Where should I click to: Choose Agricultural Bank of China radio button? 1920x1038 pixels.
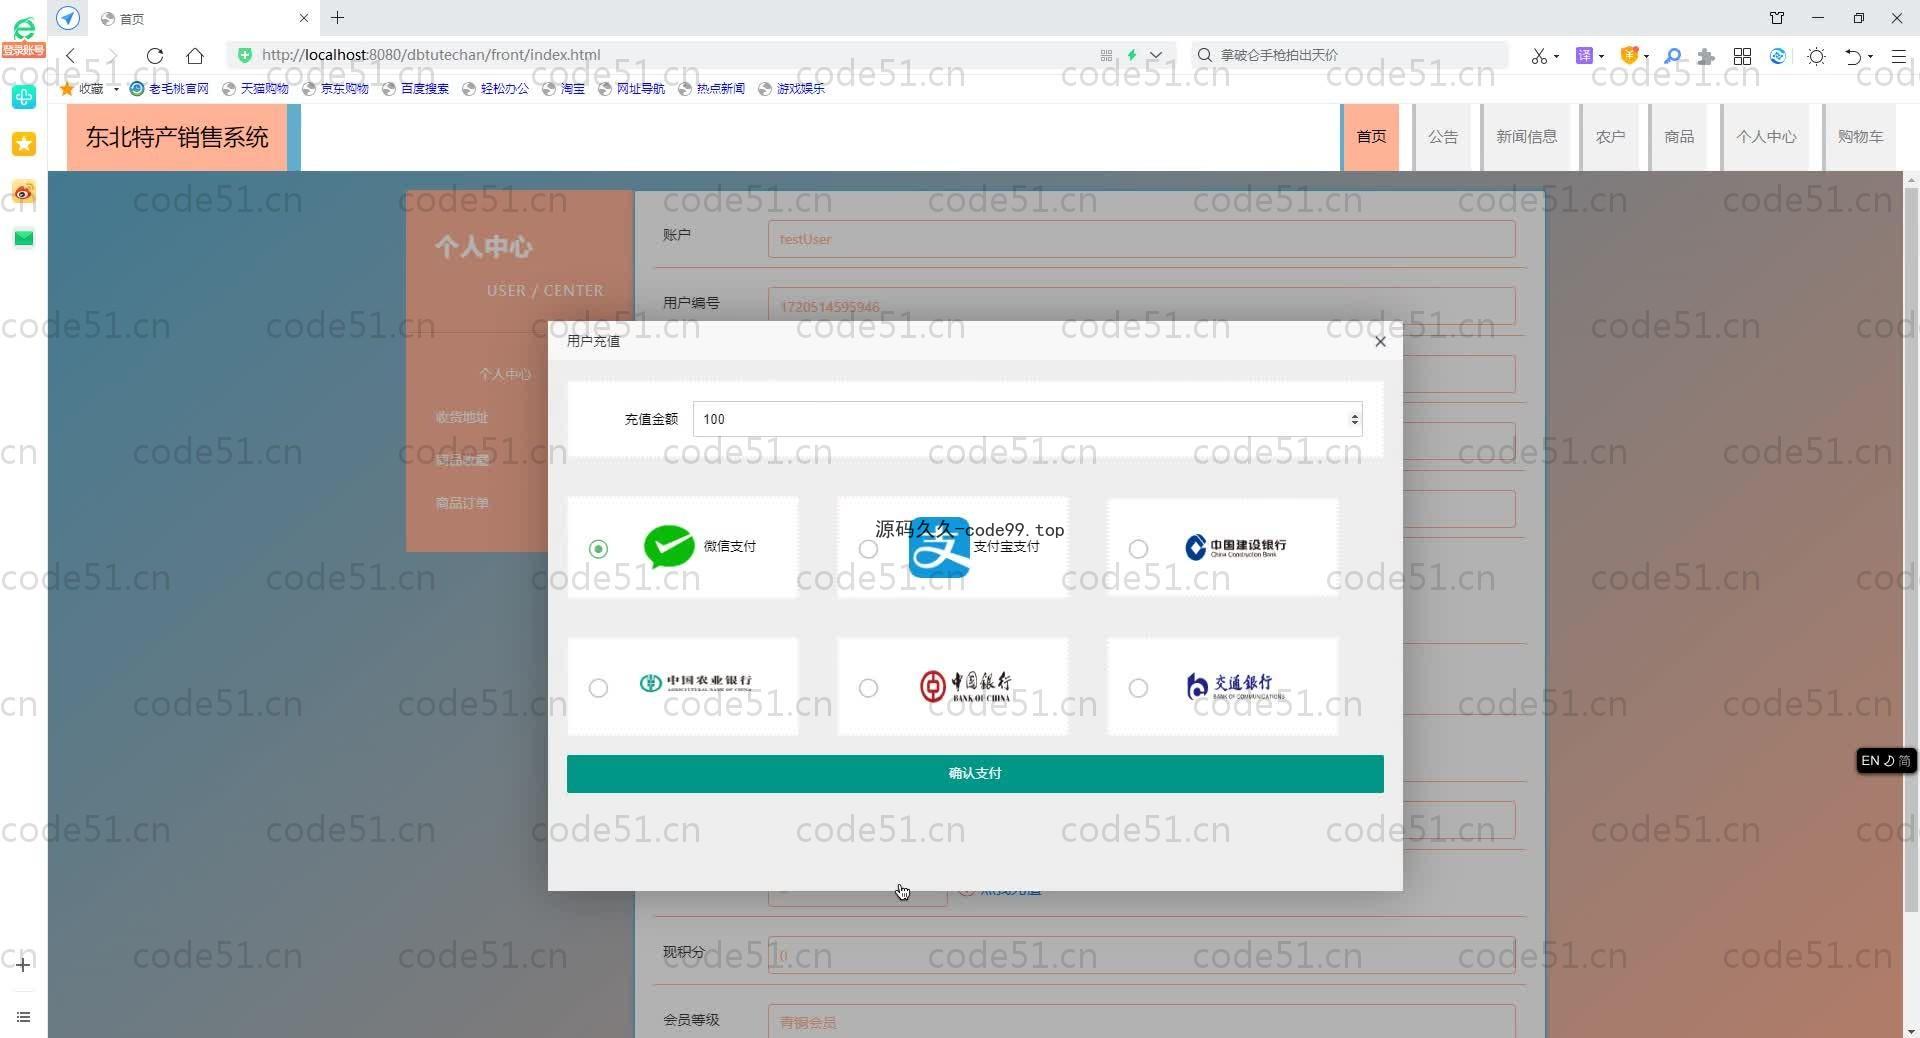pyautogui.click(x=598, y=688)
